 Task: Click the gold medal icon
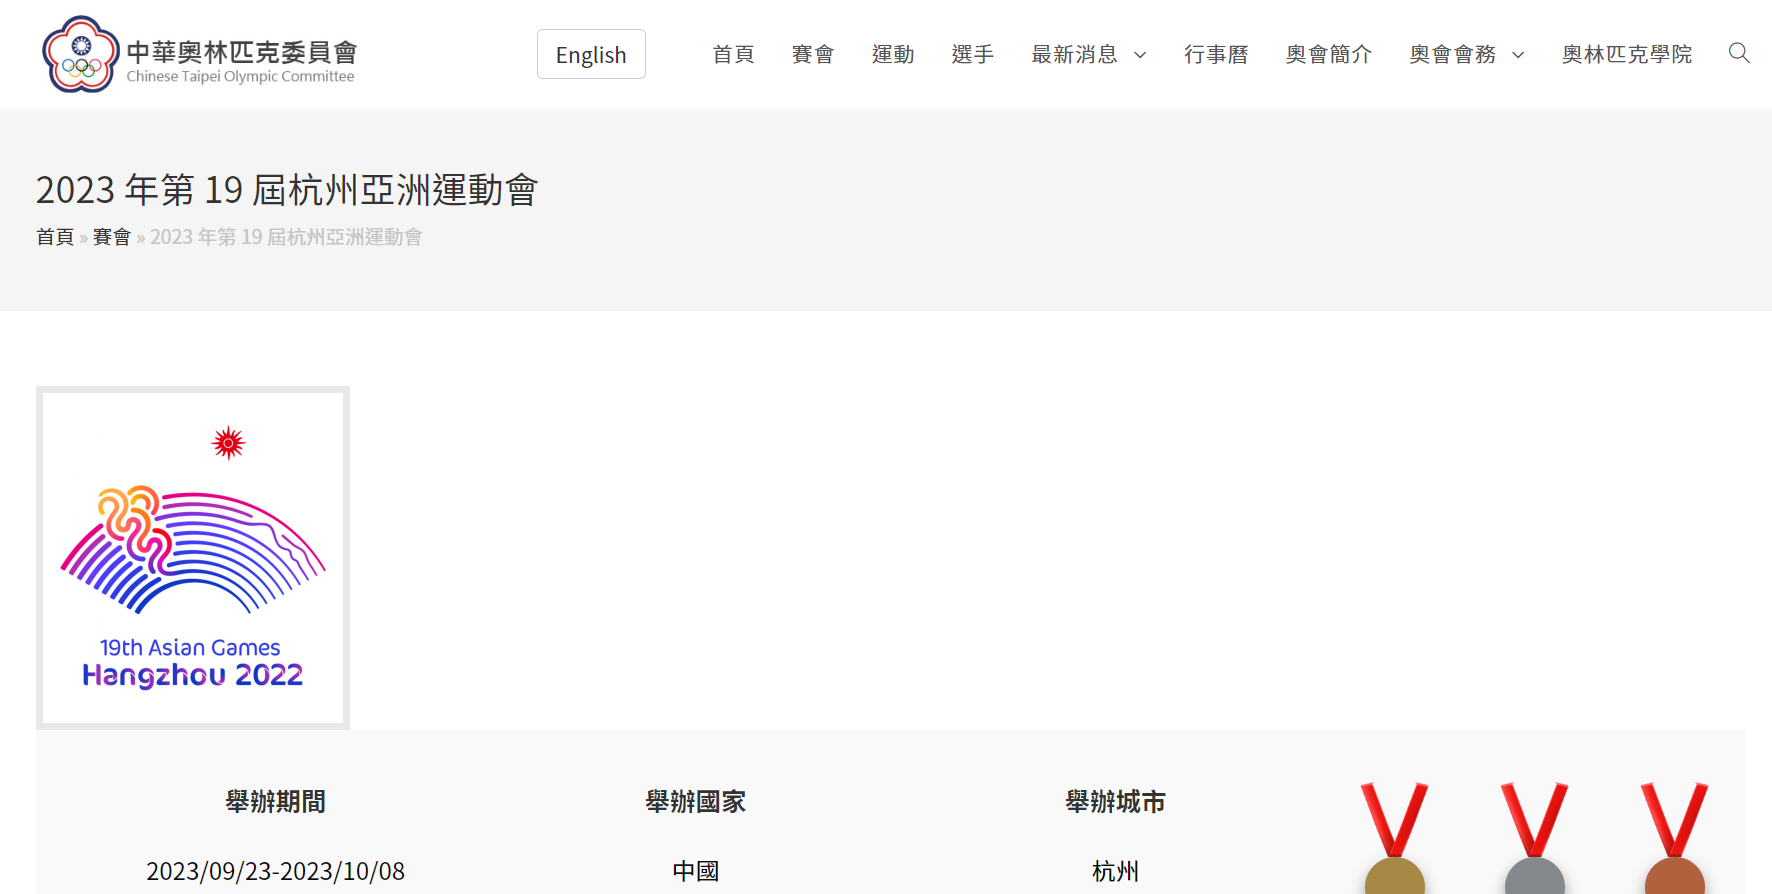click(1395, 838)
